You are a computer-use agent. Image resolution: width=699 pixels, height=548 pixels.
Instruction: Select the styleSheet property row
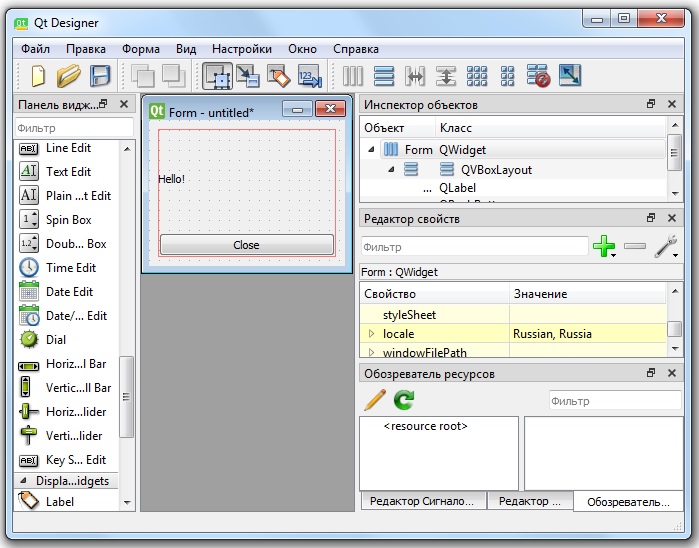[513, 315]
